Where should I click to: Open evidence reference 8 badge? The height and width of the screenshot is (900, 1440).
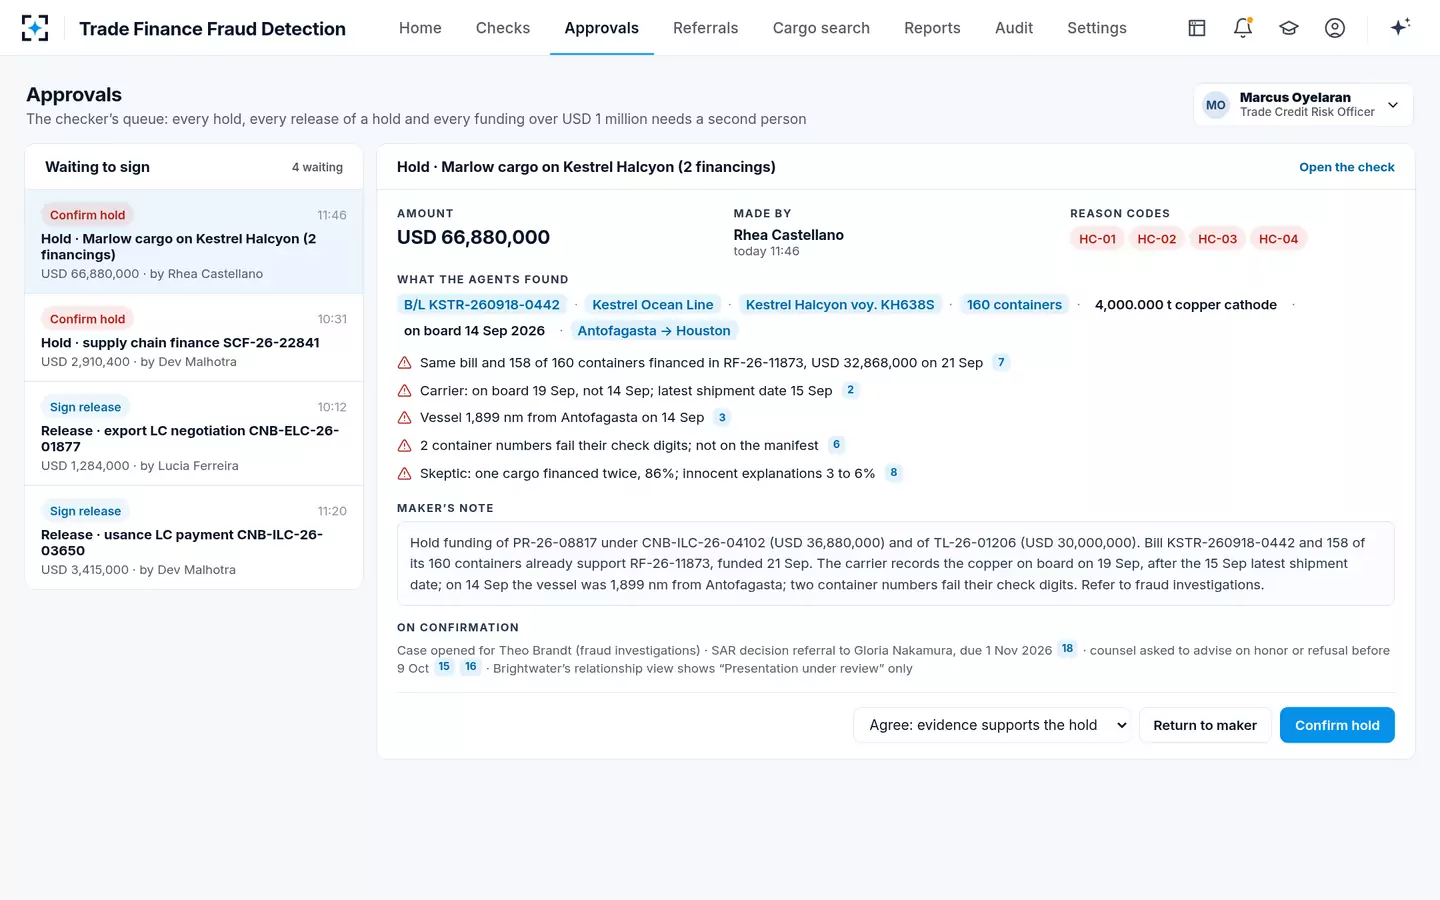[x=893, y=472]
